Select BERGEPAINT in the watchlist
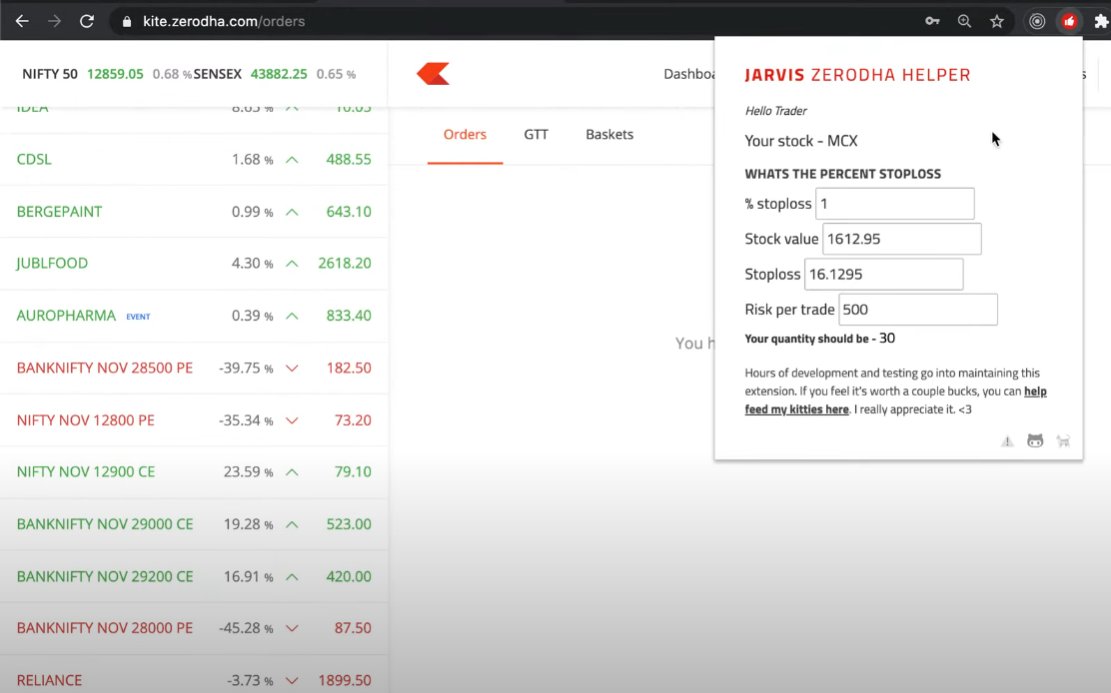1111x693 pixels. pos(60,212)
